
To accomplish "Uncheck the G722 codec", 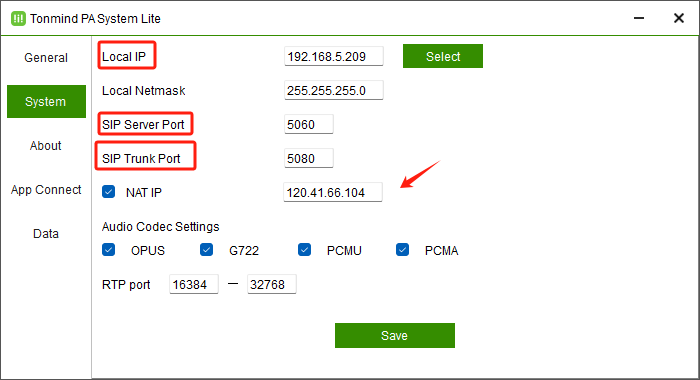I will (206, 250).
